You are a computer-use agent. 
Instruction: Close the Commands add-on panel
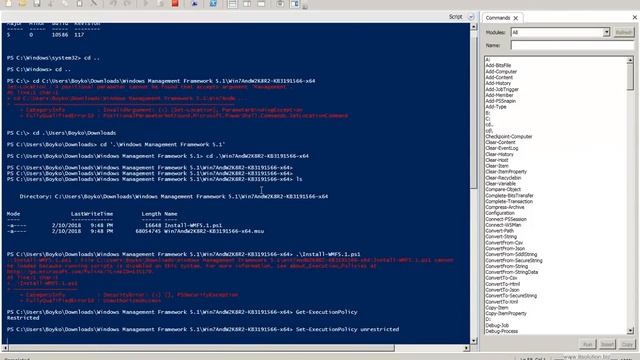pos(635,17)
